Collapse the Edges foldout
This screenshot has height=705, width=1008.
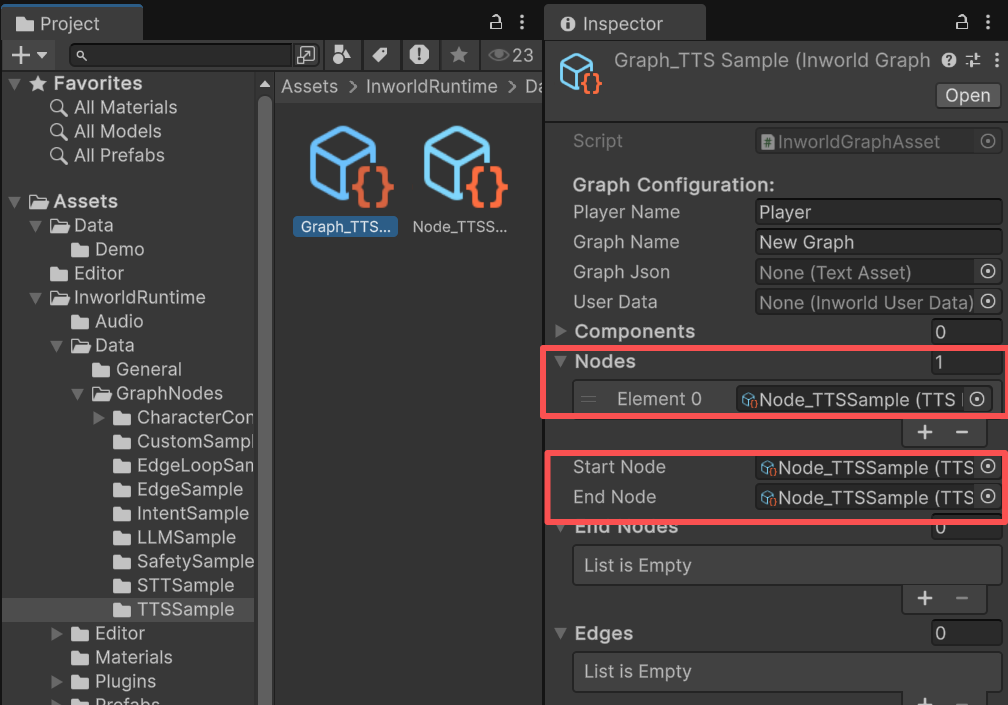[561, 633]
